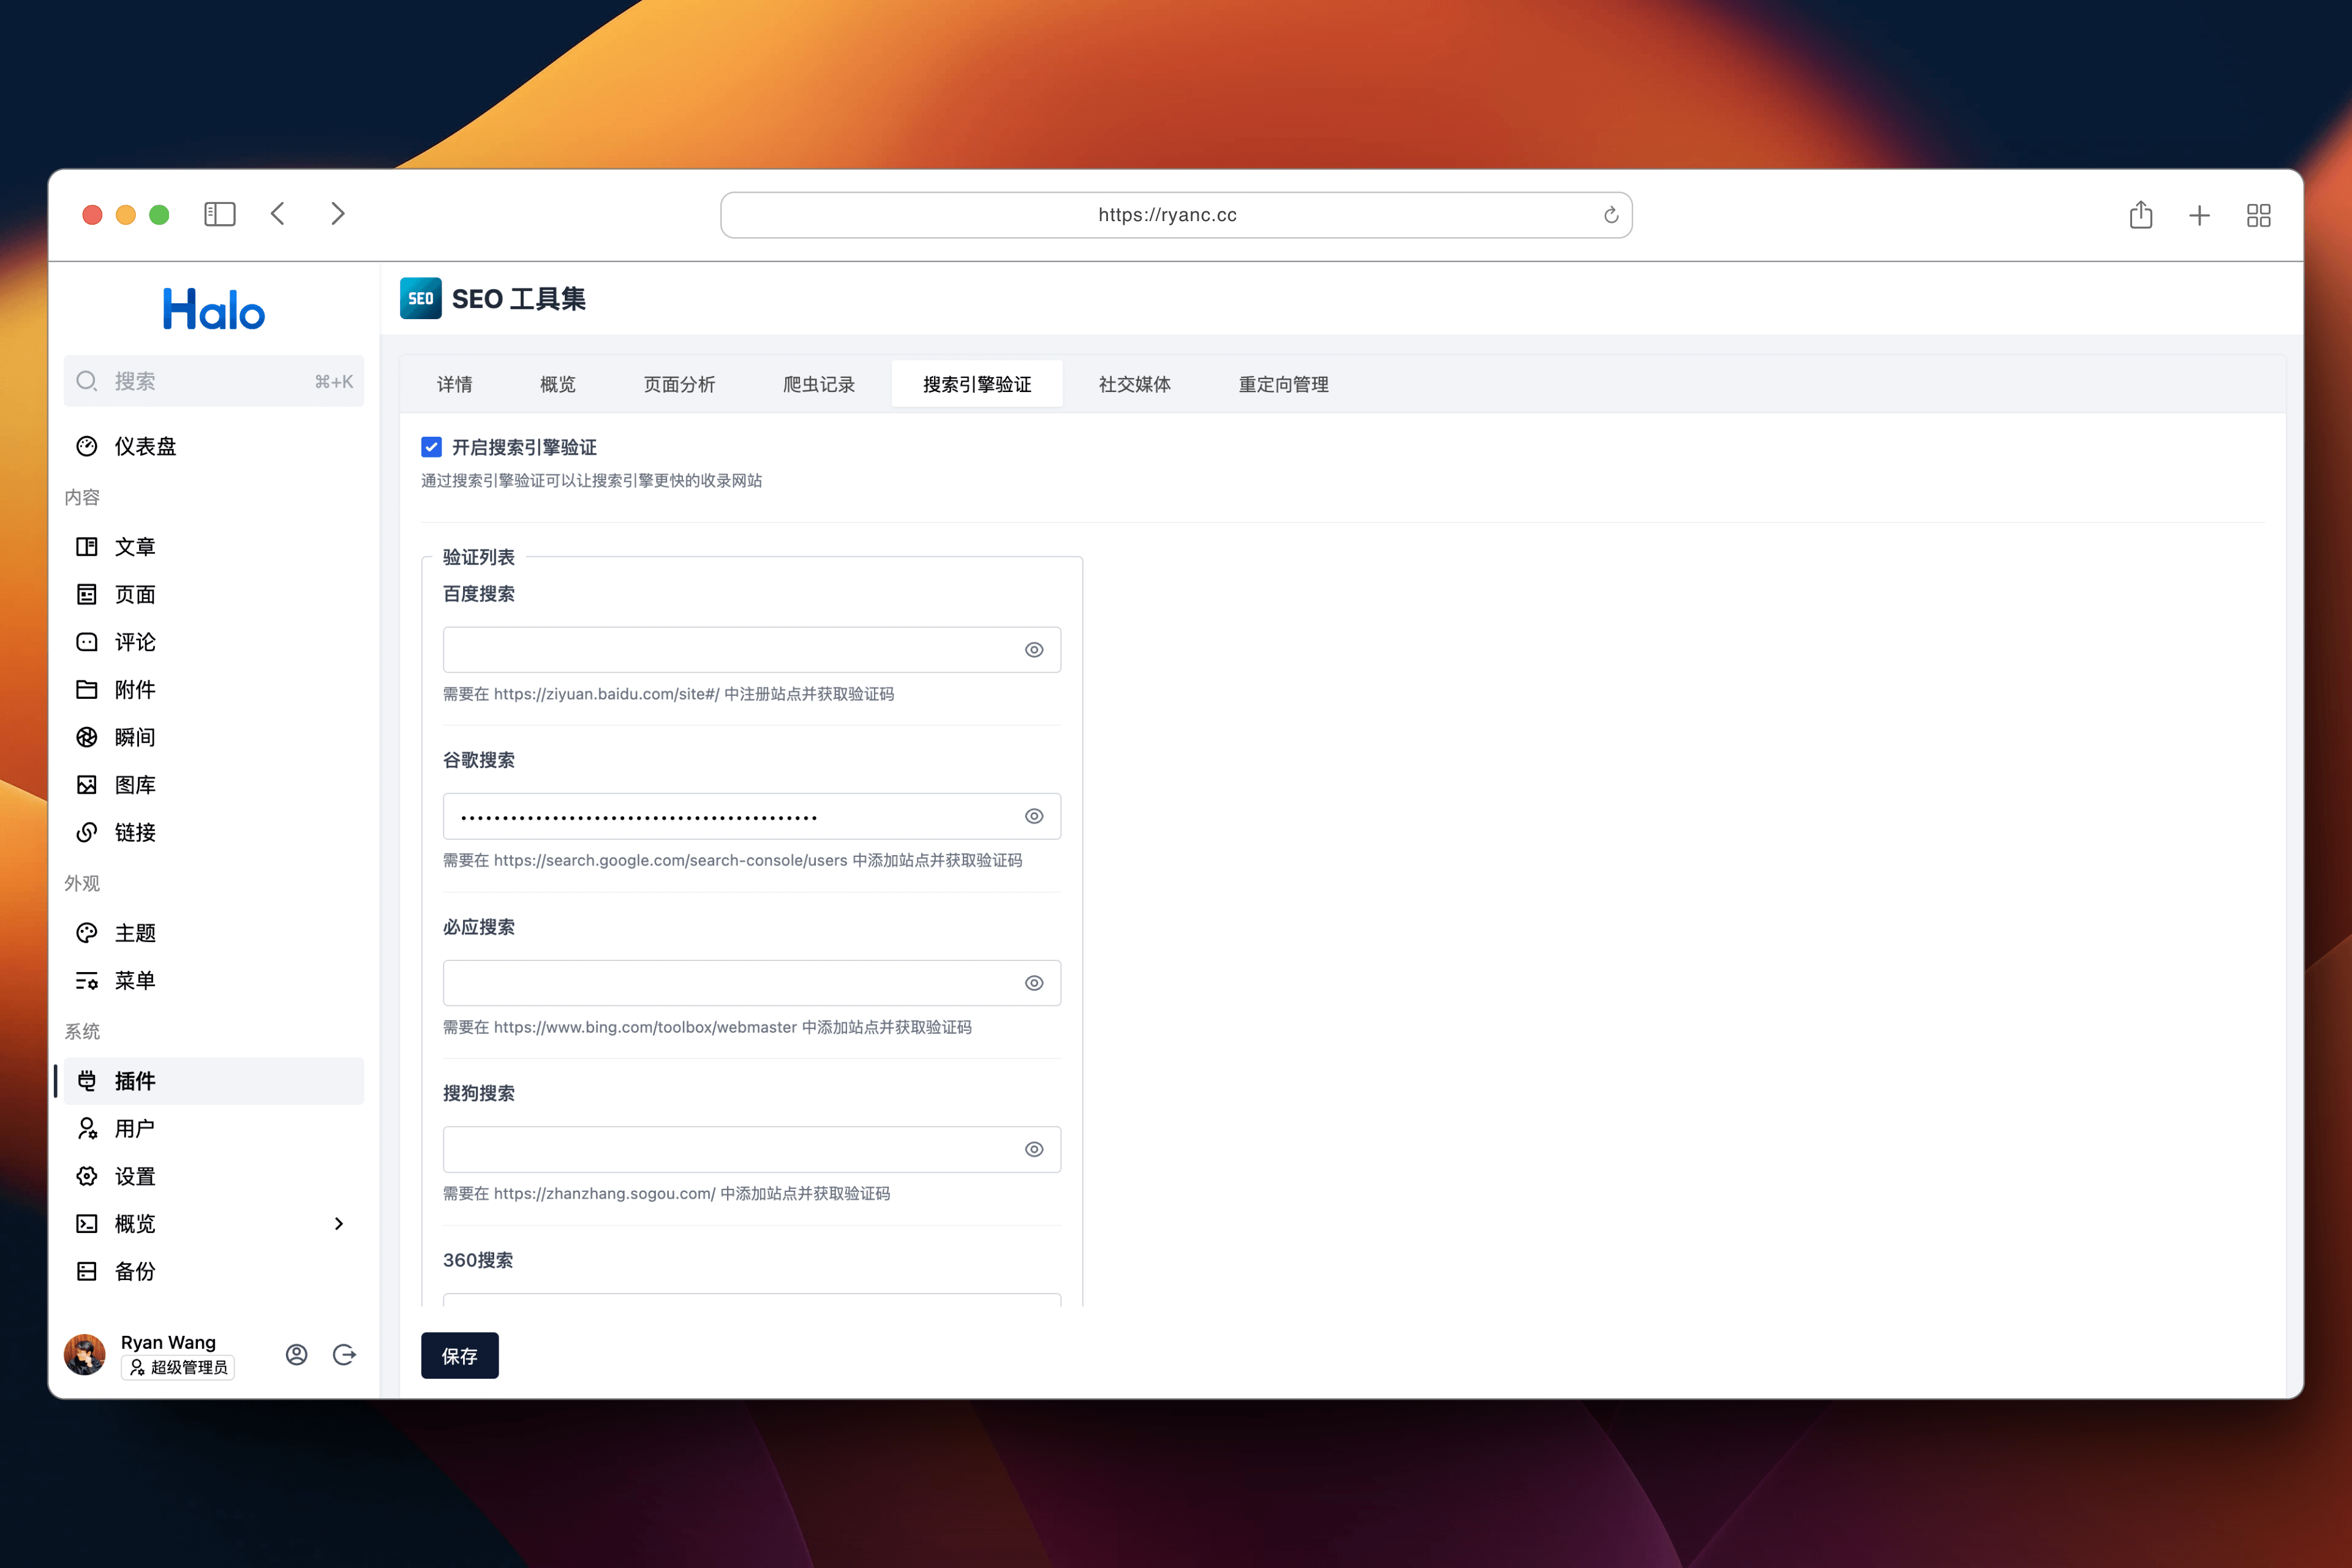Click into the 谷歌搜索 verification field
This screenshot has height=1568, width=2352.
coord(752,816)
